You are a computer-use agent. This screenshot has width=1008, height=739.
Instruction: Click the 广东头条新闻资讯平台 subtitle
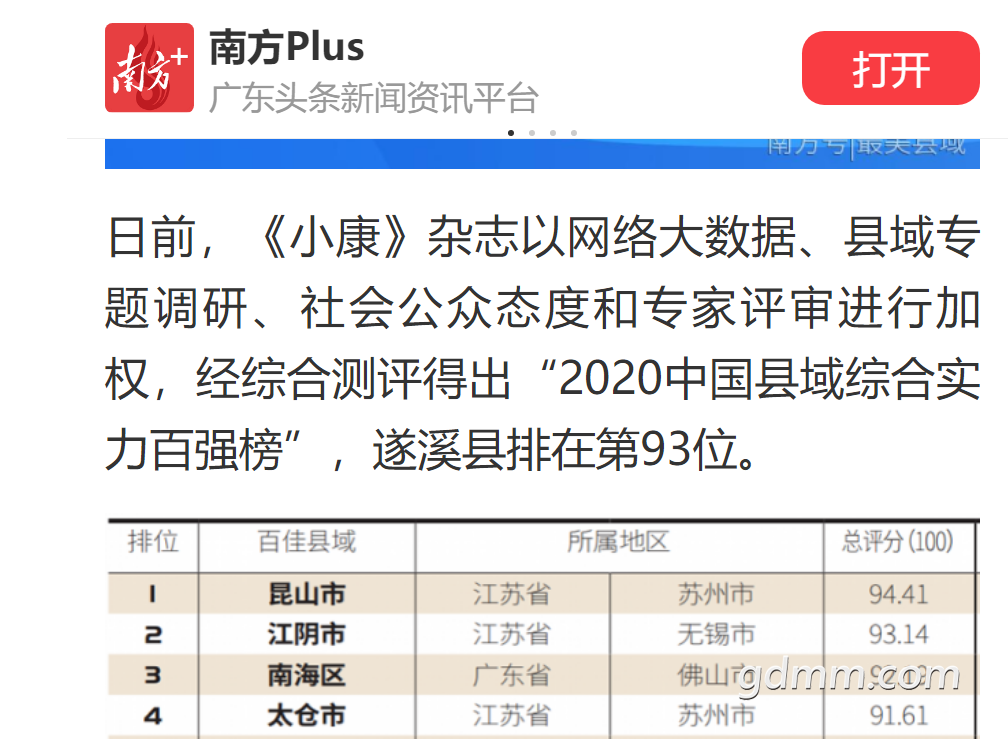point(373,98)
